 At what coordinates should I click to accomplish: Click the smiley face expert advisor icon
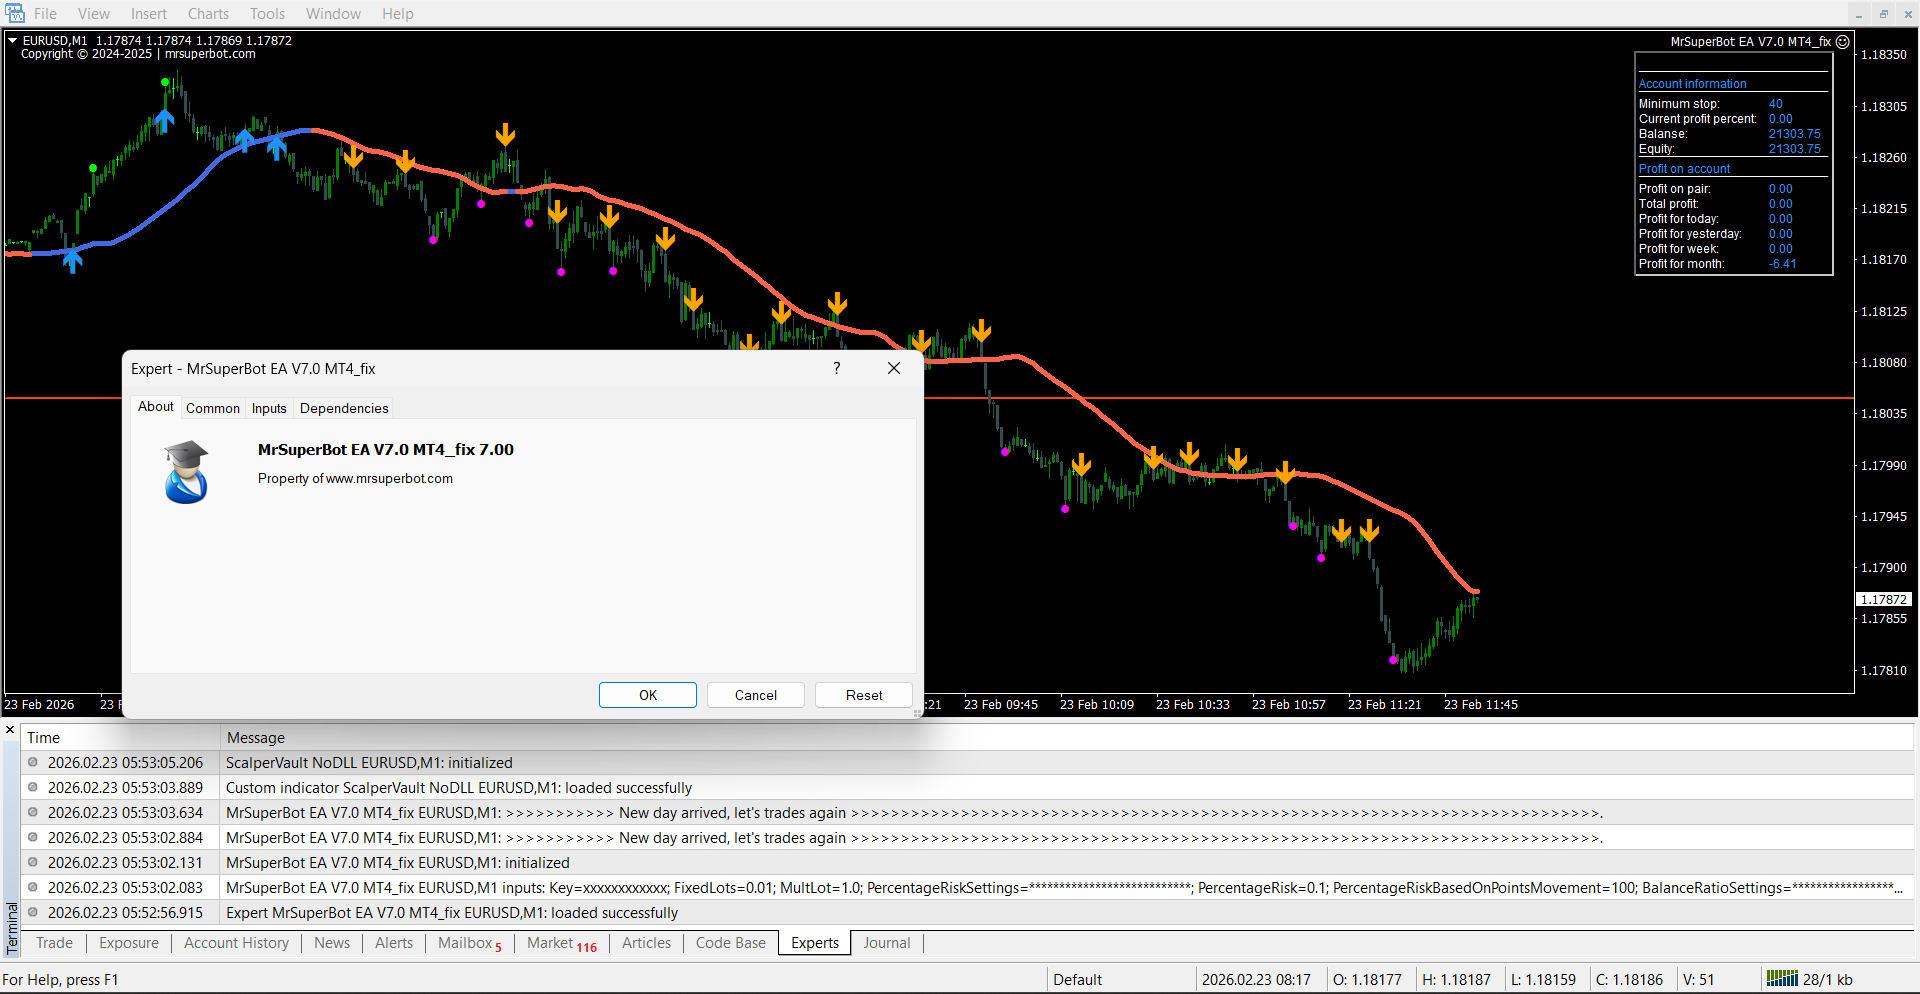(1842, 42)
